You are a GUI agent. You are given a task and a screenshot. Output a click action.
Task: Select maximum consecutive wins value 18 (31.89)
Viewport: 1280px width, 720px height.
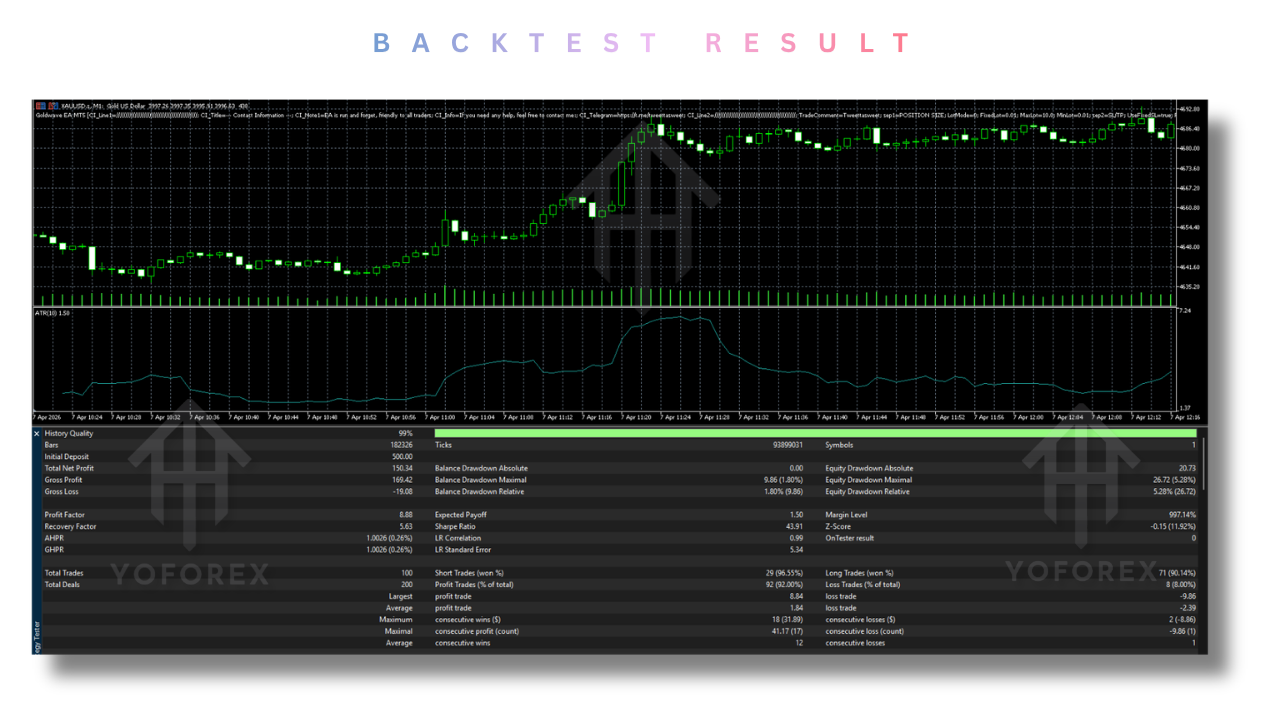click(785, 620)
